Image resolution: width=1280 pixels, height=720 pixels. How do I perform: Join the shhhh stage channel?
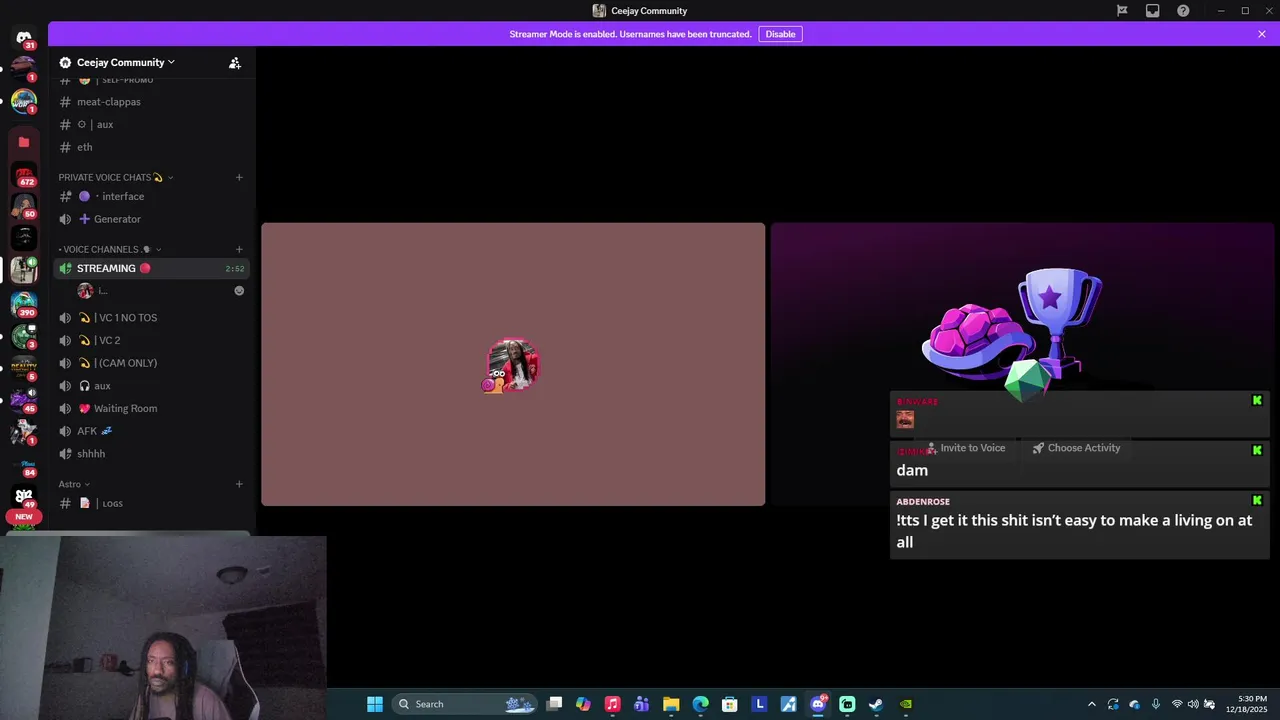point(151,454)
